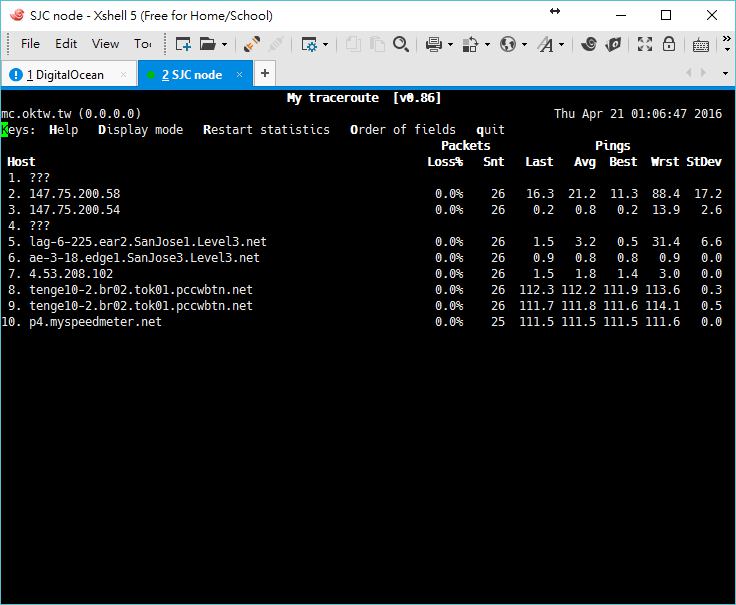The image size is (736, 605).
Task: Open the View menu
Action: coord(105,44)
